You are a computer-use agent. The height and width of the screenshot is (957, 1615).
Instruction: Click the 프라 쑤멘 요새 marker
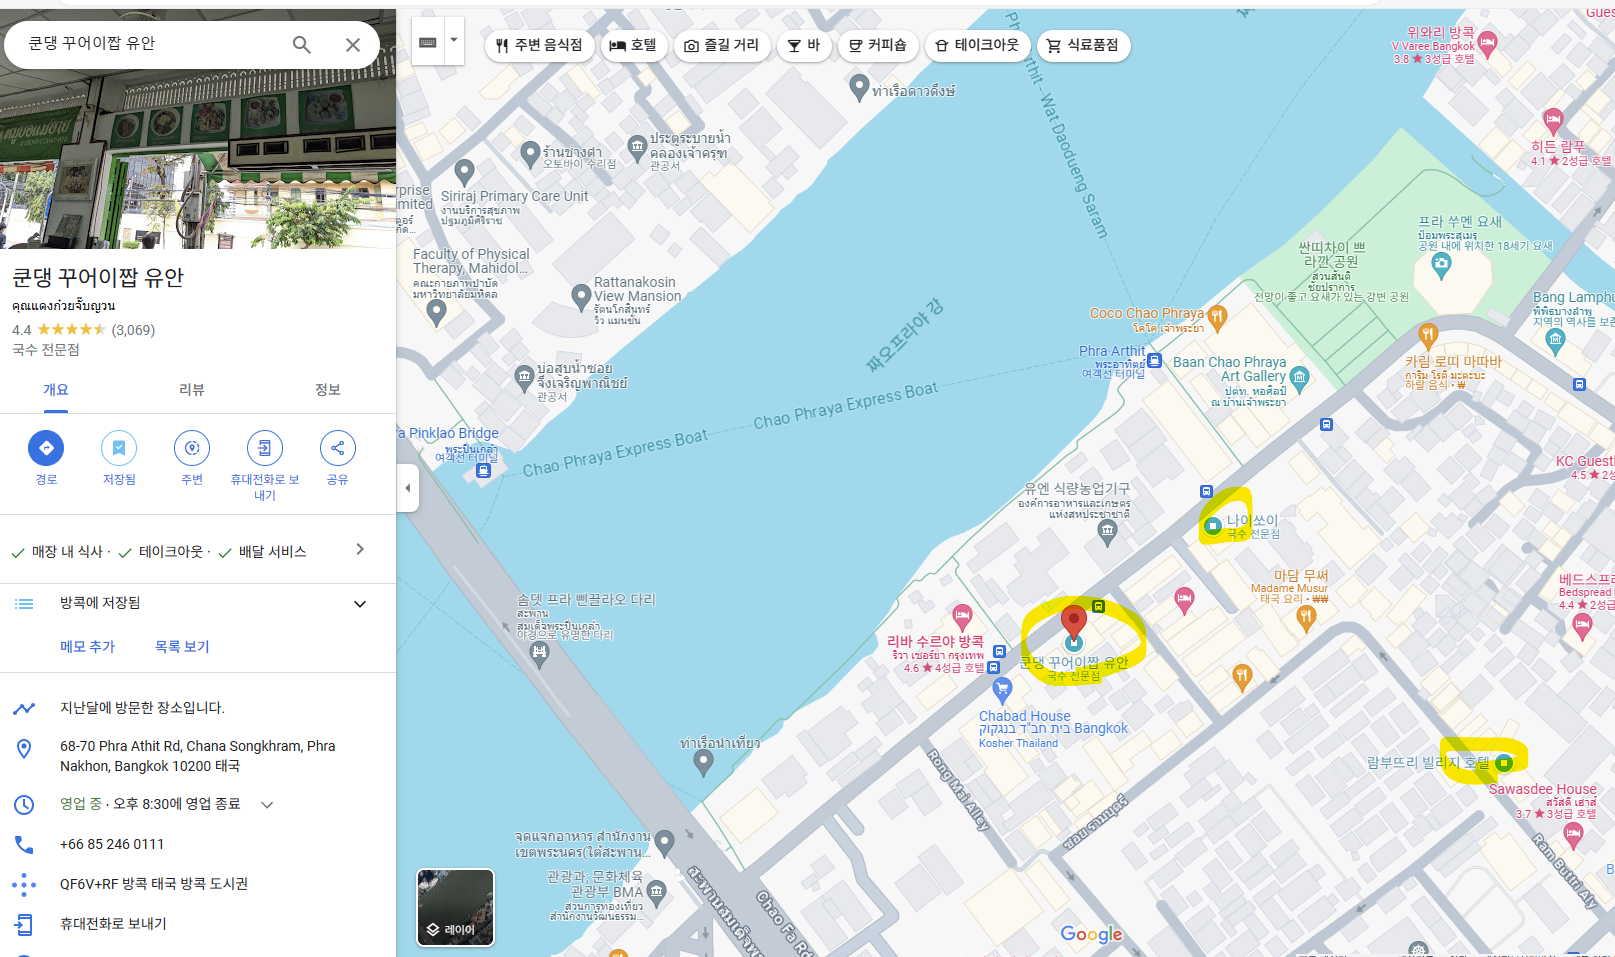pos(1441,266)
